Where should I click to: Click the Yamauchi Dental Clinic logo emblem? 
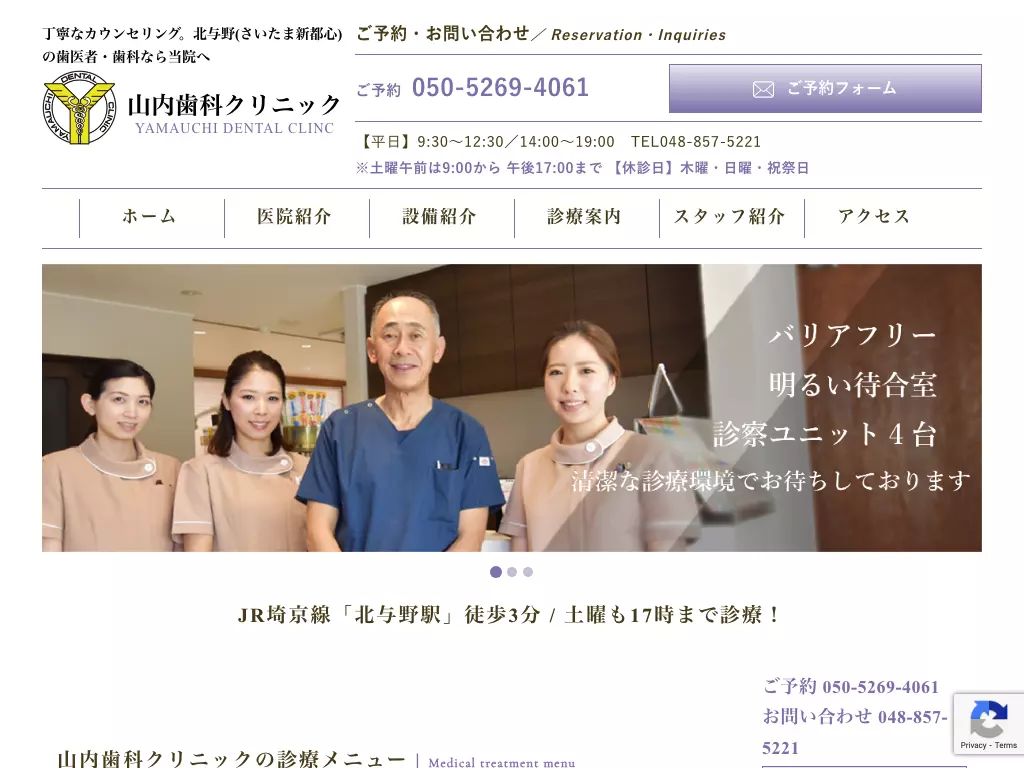pyautogui.click(x=79, y=108)
